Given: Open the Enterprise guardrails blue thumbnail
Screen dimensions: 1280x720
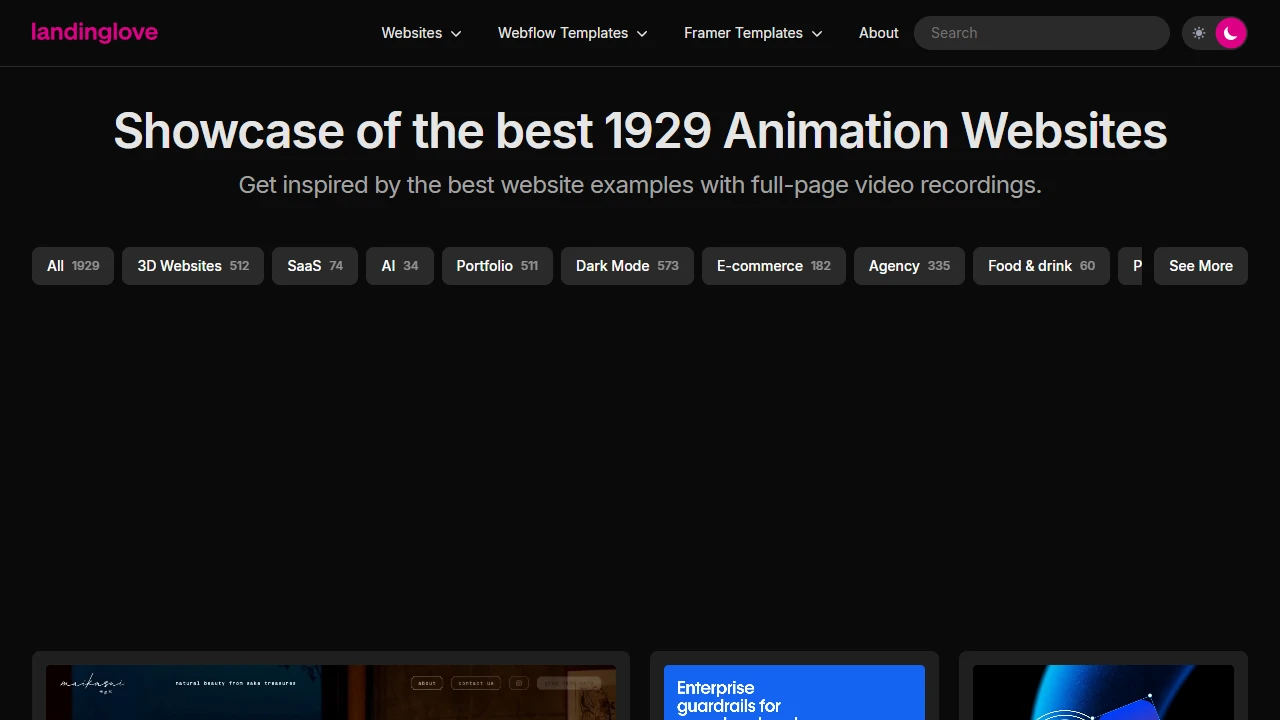Looking at the screenshot, I should [x=794, y=692].
